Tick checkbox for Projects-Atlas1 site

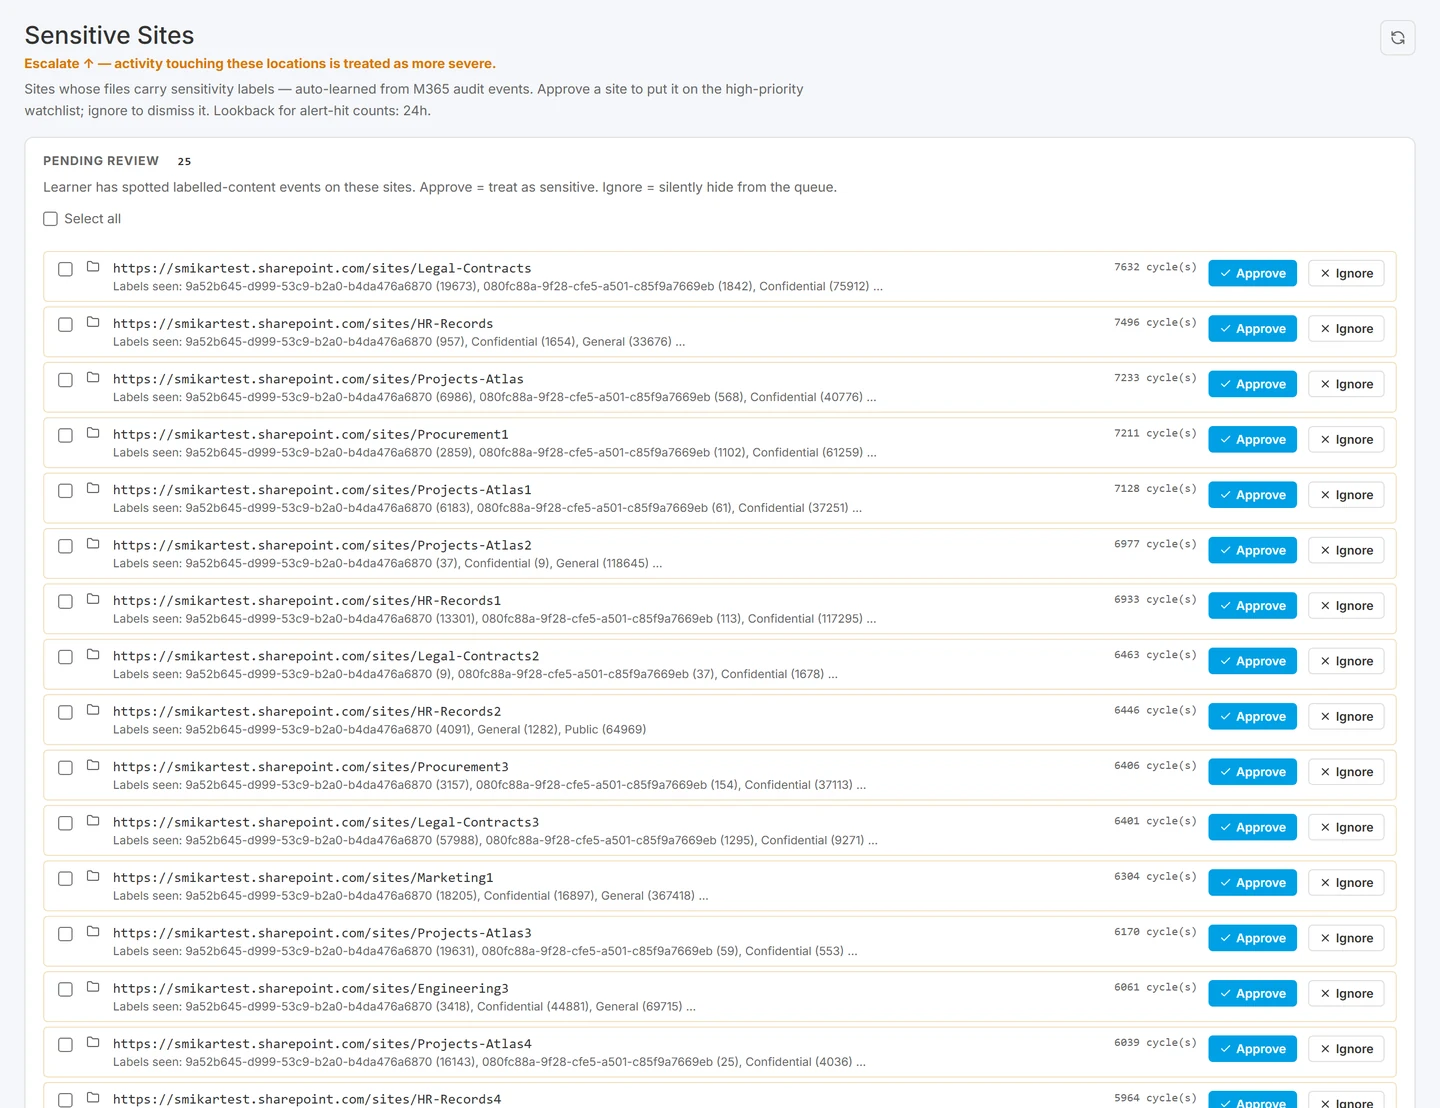click(65, 491)
